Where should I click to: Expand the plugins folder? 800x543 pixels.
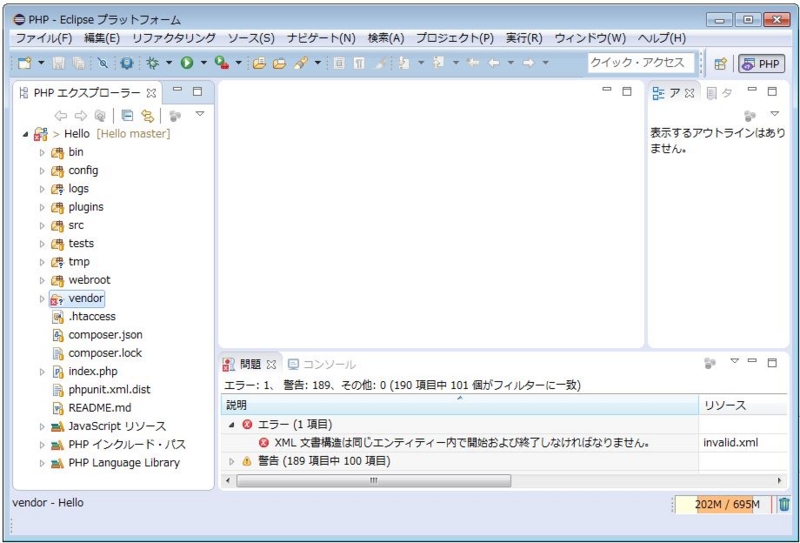click(x=42, y=207)
